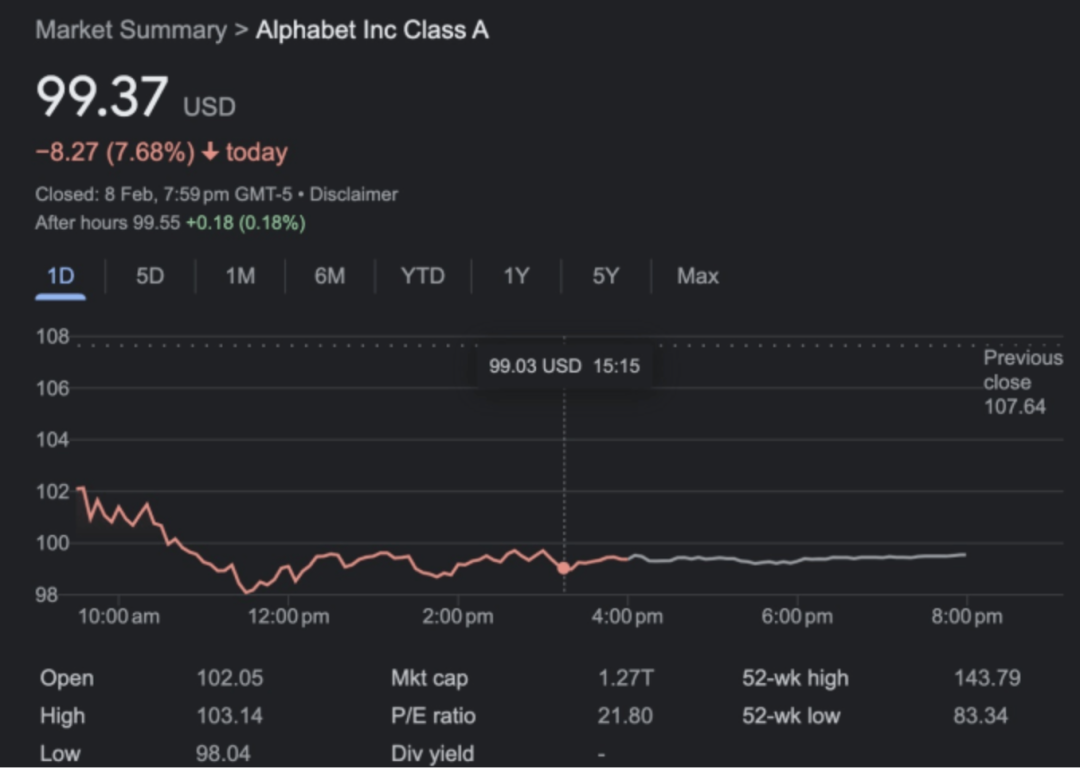The image size is (1080, 769).
Task: Click the 52-wk high value 143.79
Action: 987,678
